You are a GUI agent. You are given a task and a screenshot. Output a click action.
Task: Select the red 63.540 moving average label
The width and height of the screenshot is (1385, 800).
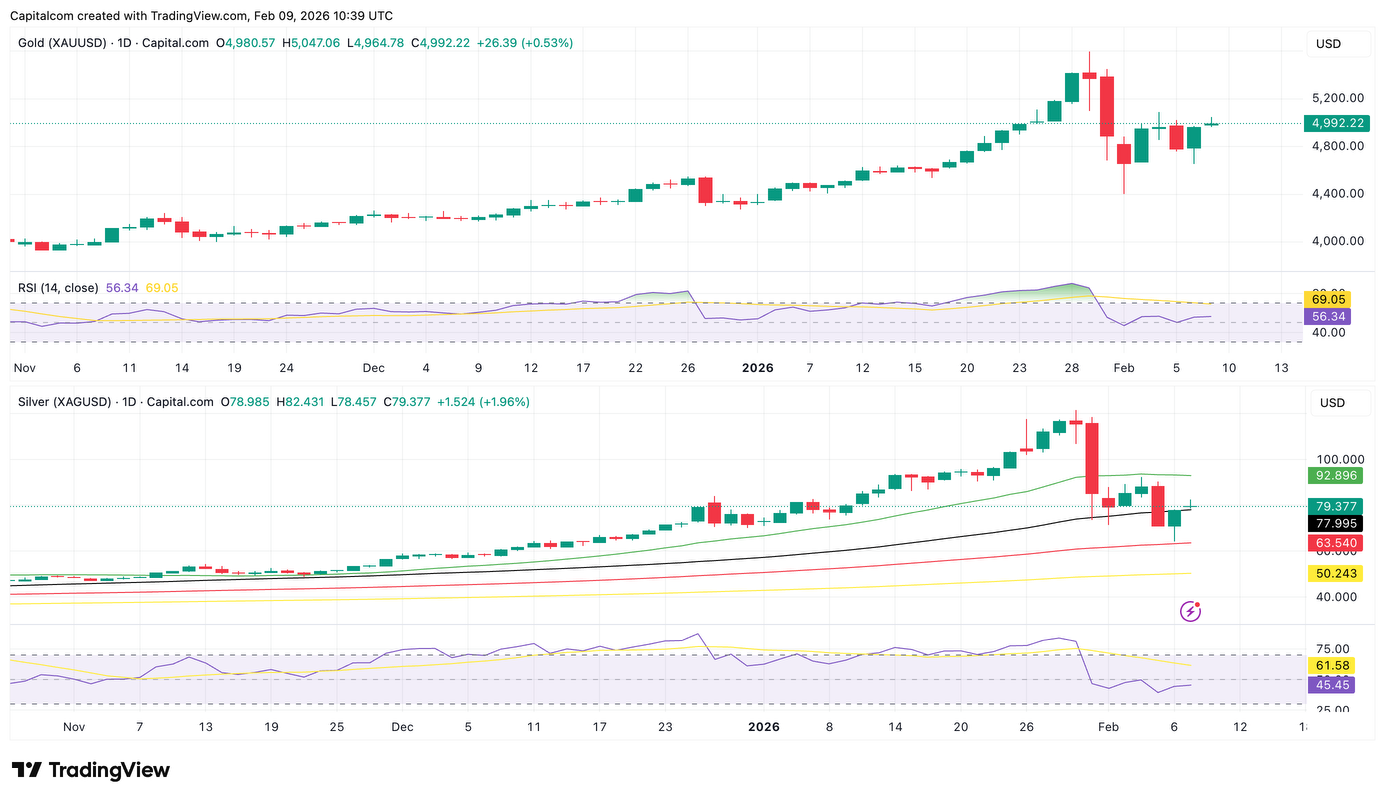[x=1335, y=542]
